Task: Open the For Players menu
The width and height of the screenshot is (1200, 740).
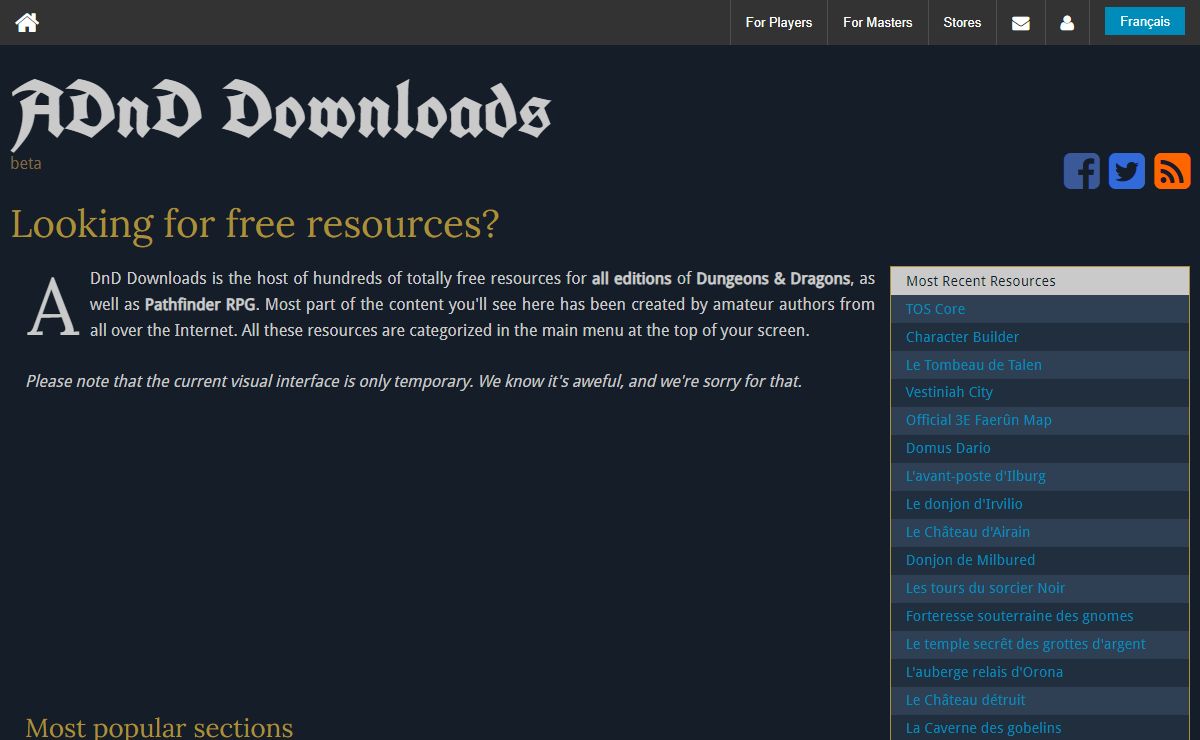Action: (779, 22)
